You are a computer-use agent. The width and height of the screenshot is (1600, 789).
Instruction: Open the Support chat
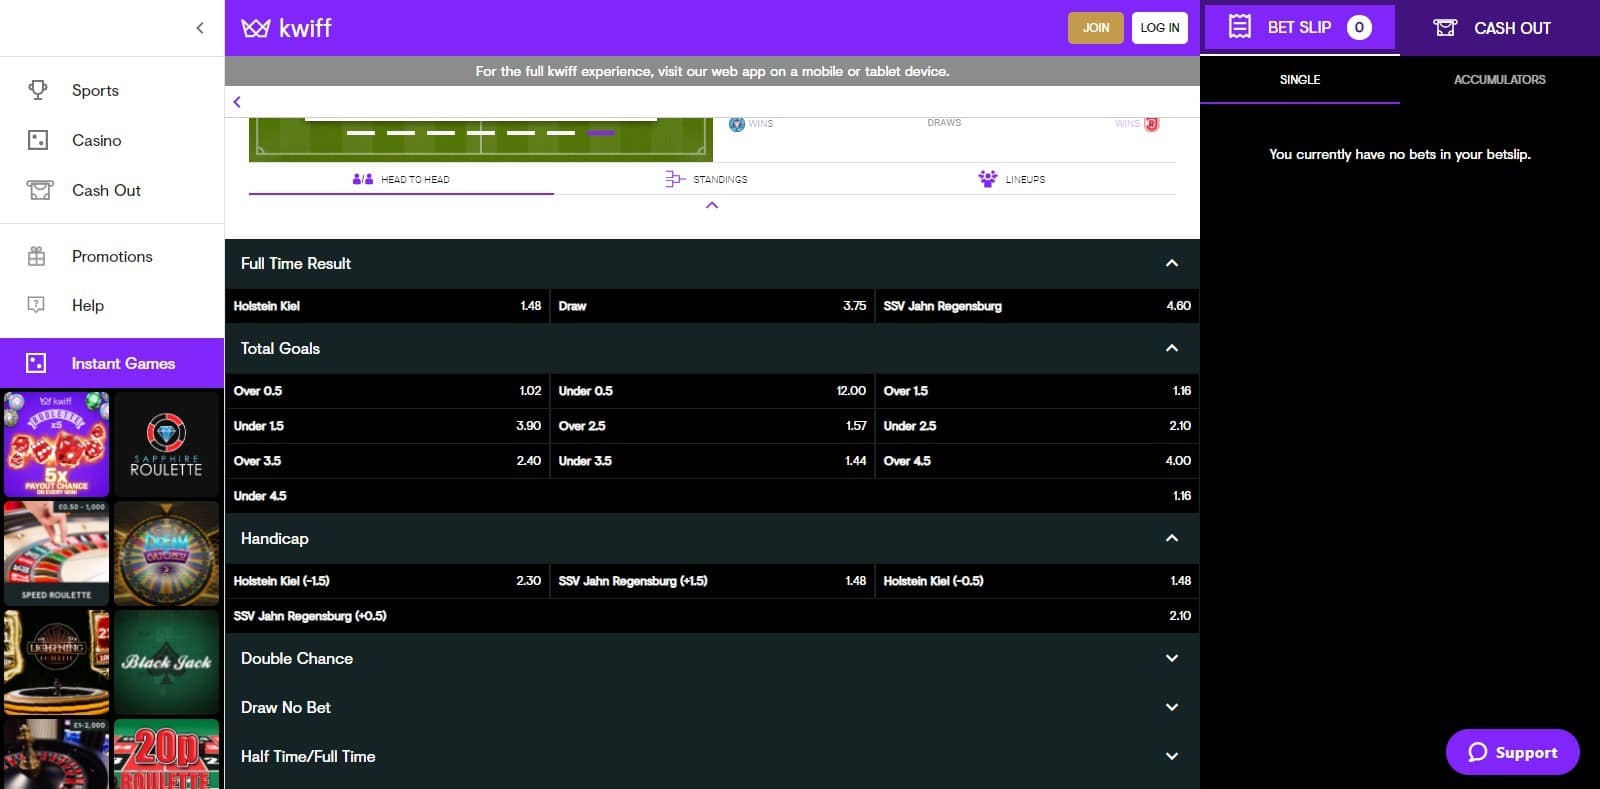point(1513,752)
